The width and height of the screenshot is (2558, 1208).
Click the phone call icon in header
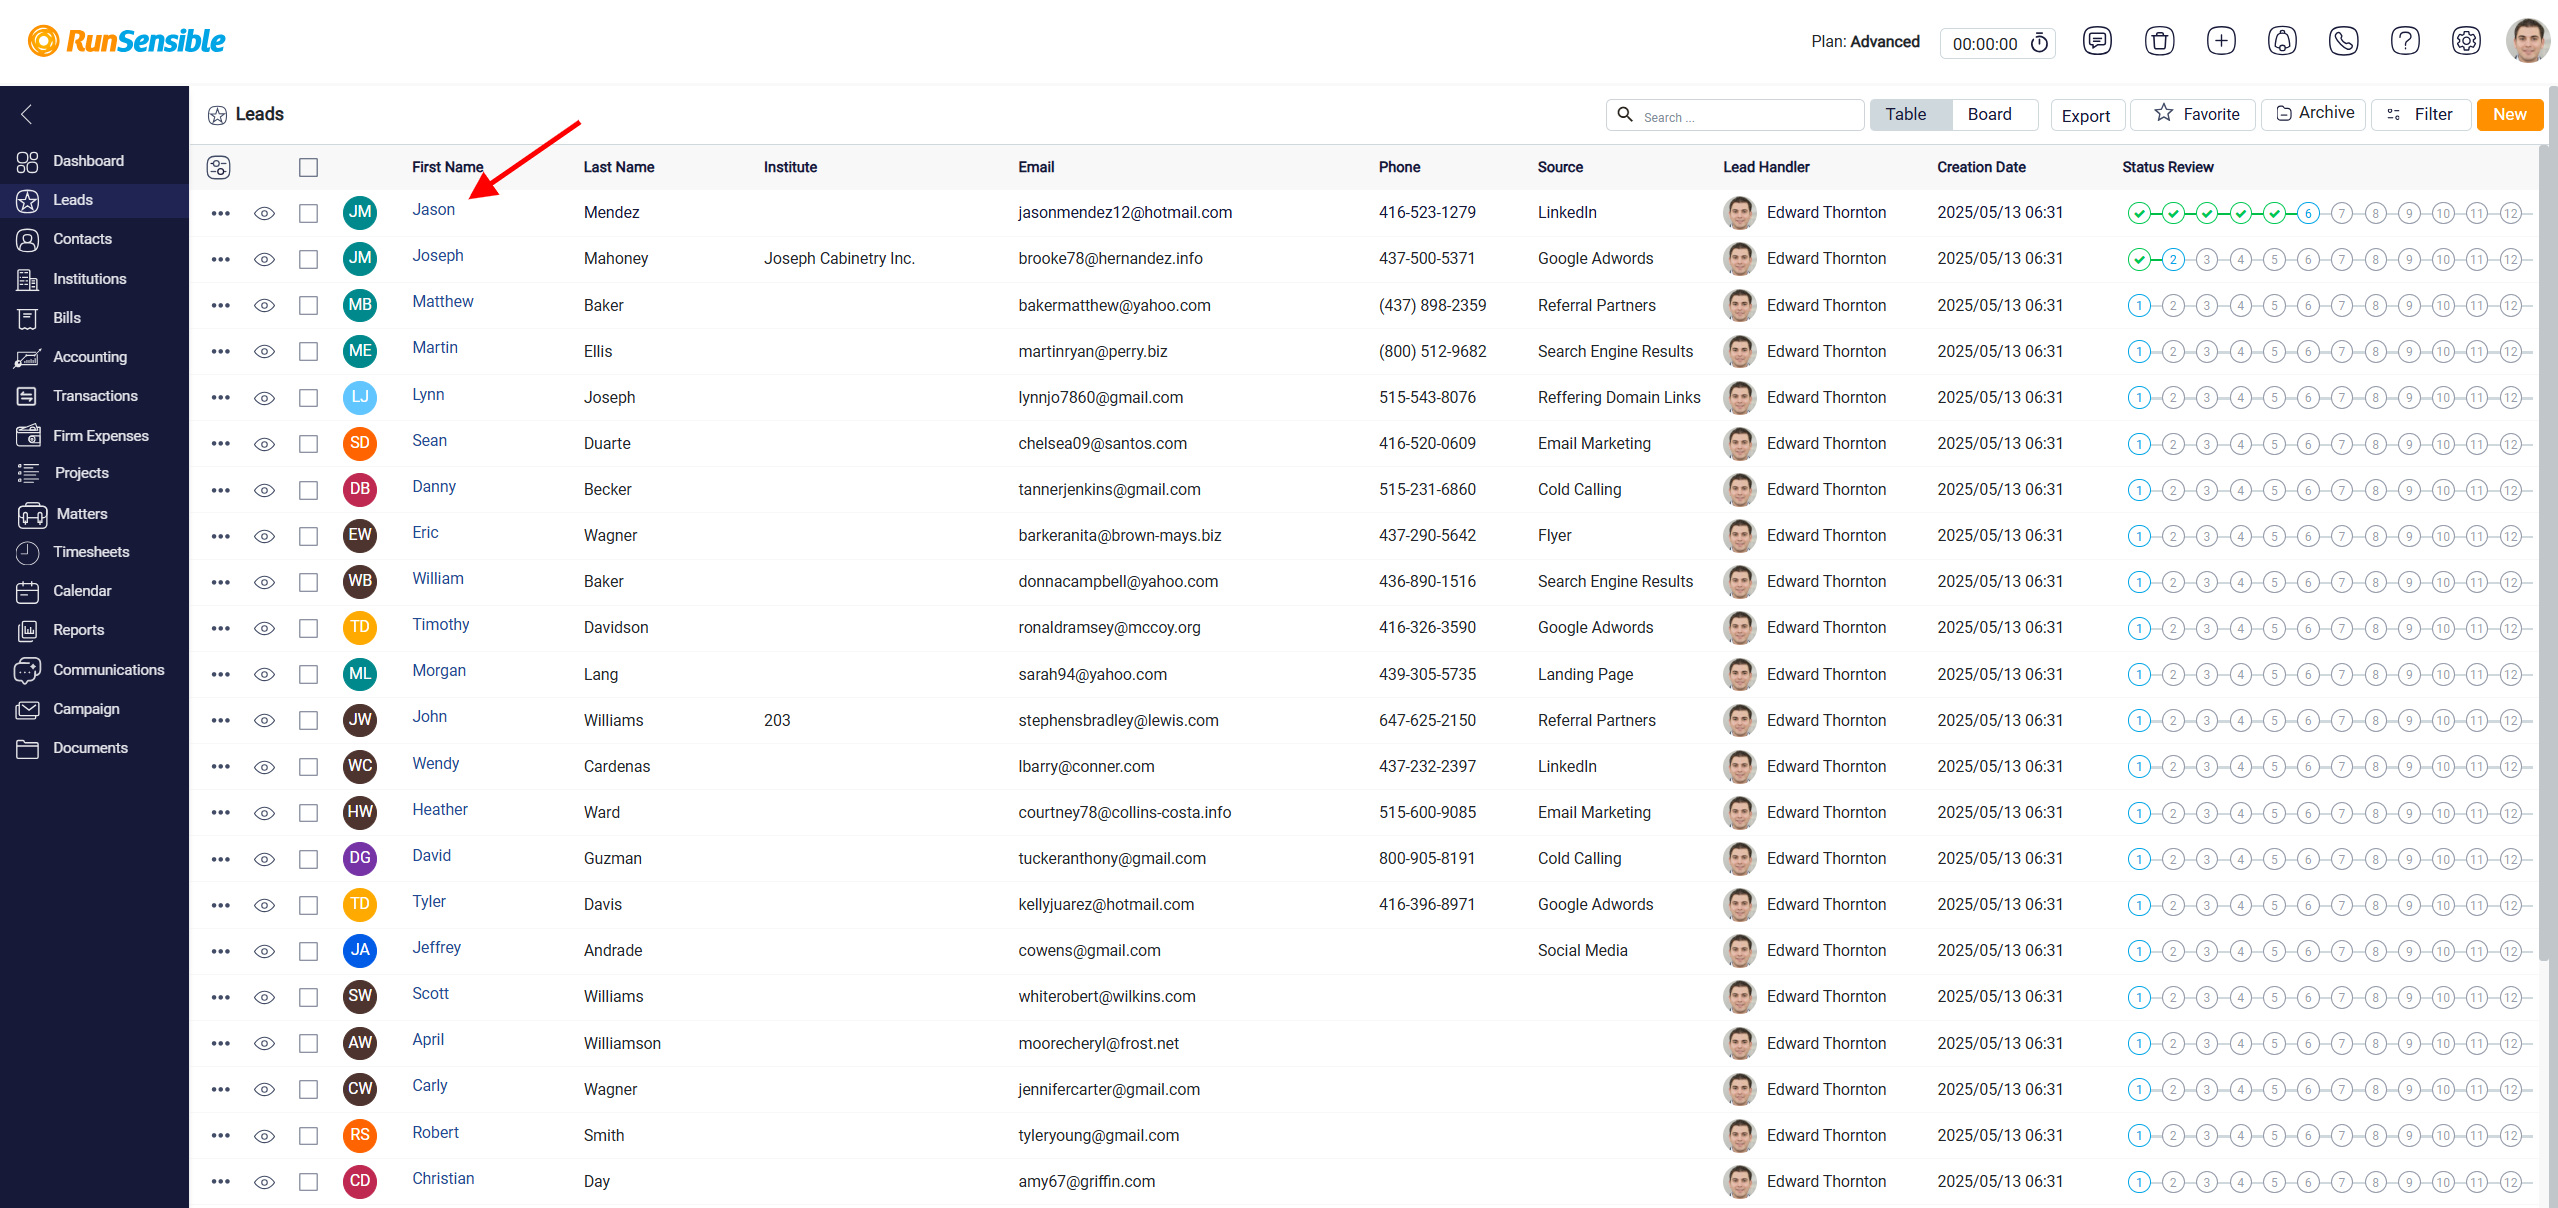[2344, 41]
